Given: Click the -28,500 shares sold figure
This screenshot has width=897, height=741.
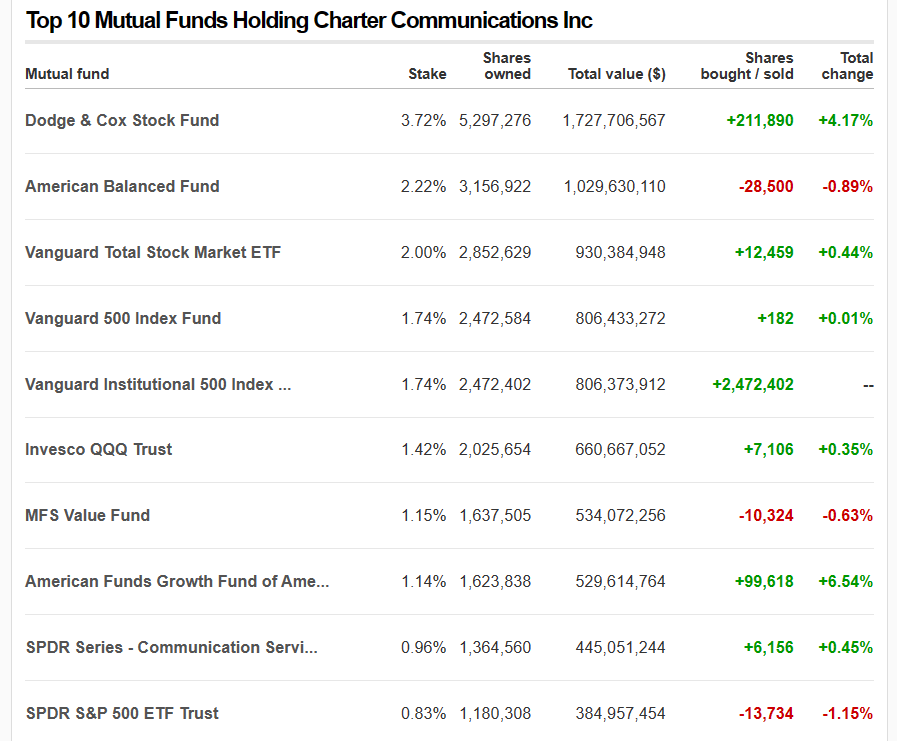Looking at the screenshot, I should click(766, 187).
